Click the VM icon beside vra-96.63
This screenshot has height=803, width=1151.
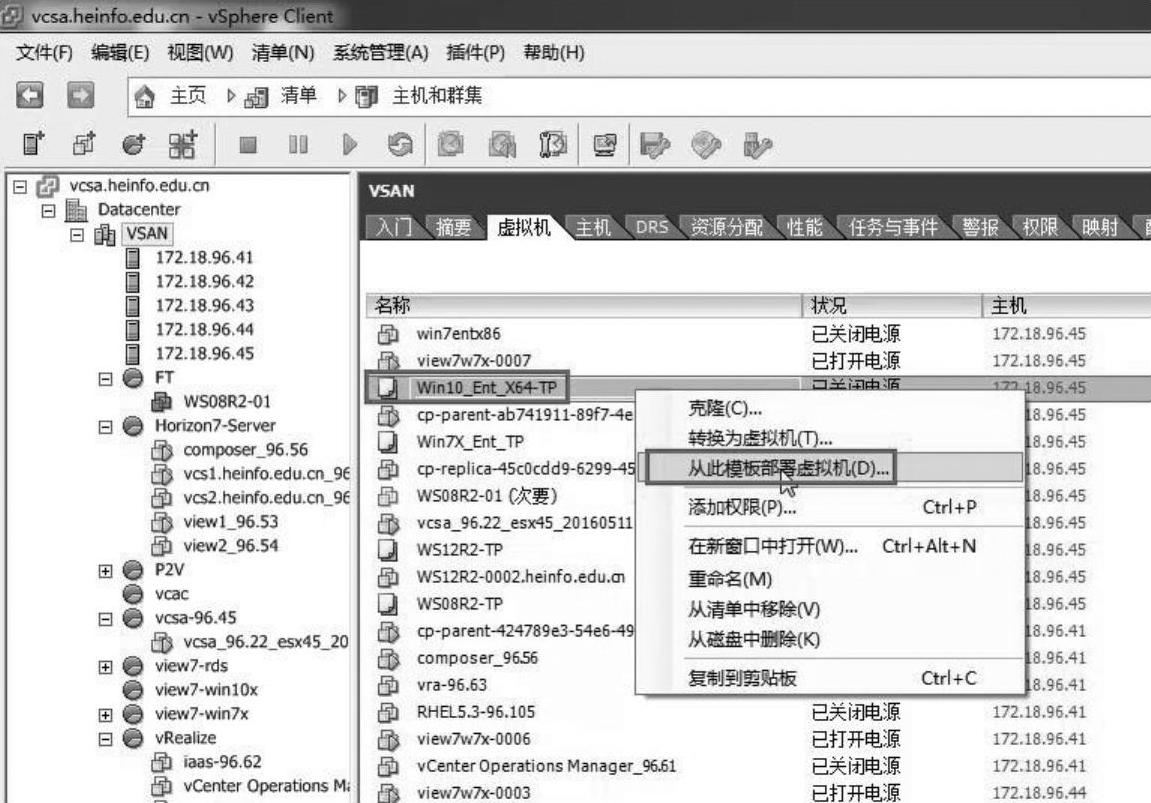388,685
